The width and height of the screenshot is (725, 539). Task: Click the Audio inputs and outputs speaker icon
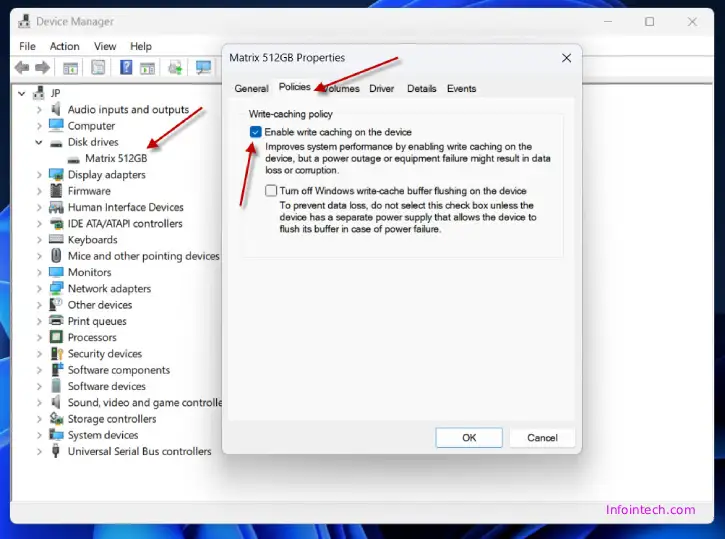coord(56,109)
